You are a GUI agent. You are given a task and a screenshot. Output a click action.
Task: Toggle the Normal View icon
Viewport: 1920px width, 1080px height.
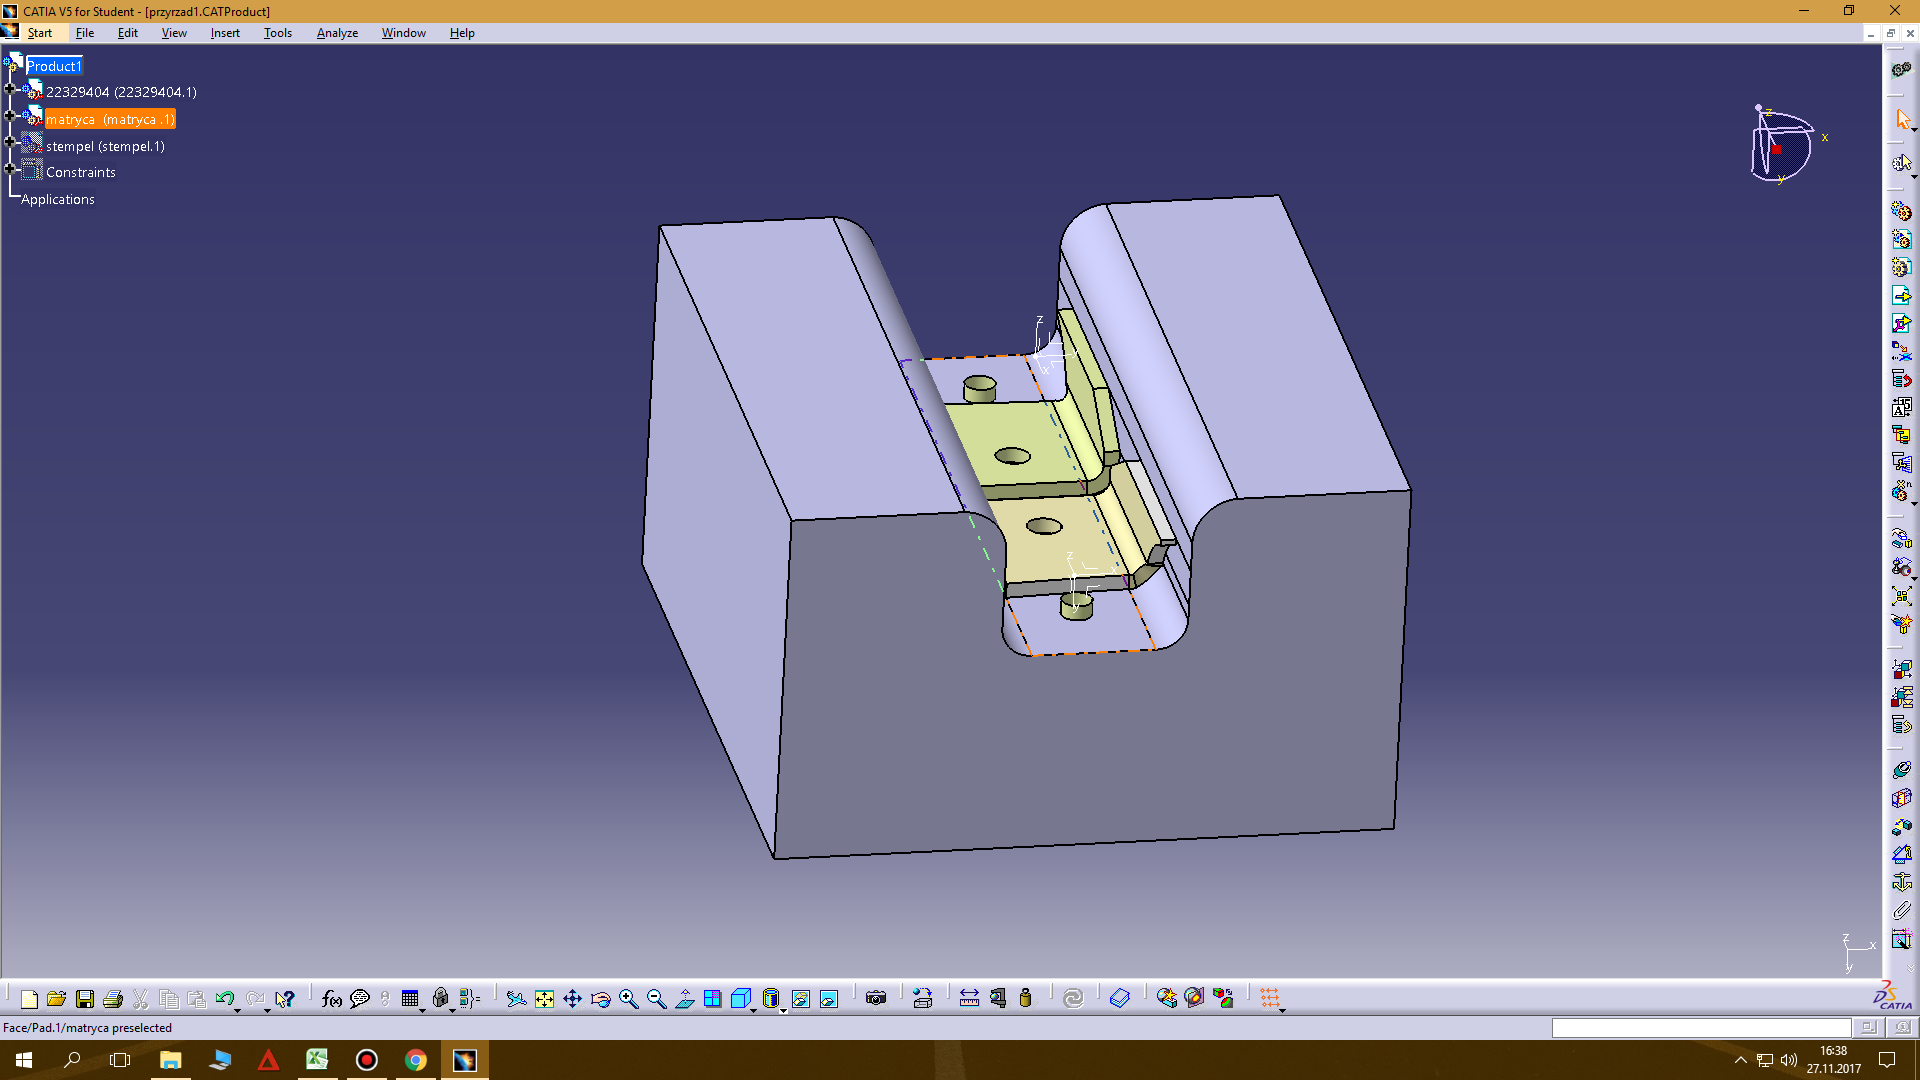[x=685, y=999]
